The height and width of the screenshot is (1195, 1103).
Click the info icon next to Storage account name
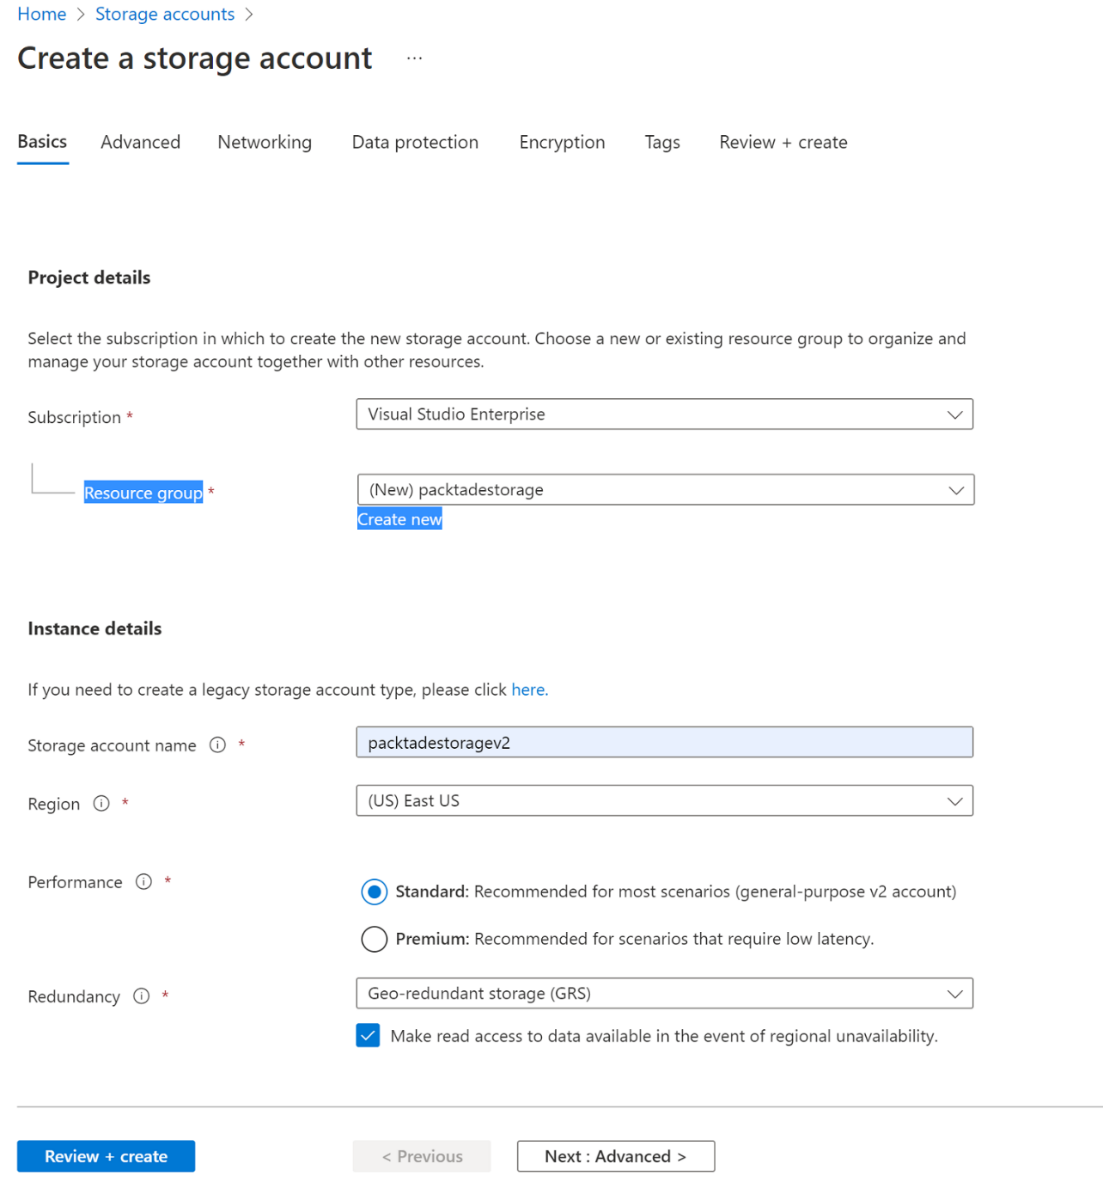point(217,745)
